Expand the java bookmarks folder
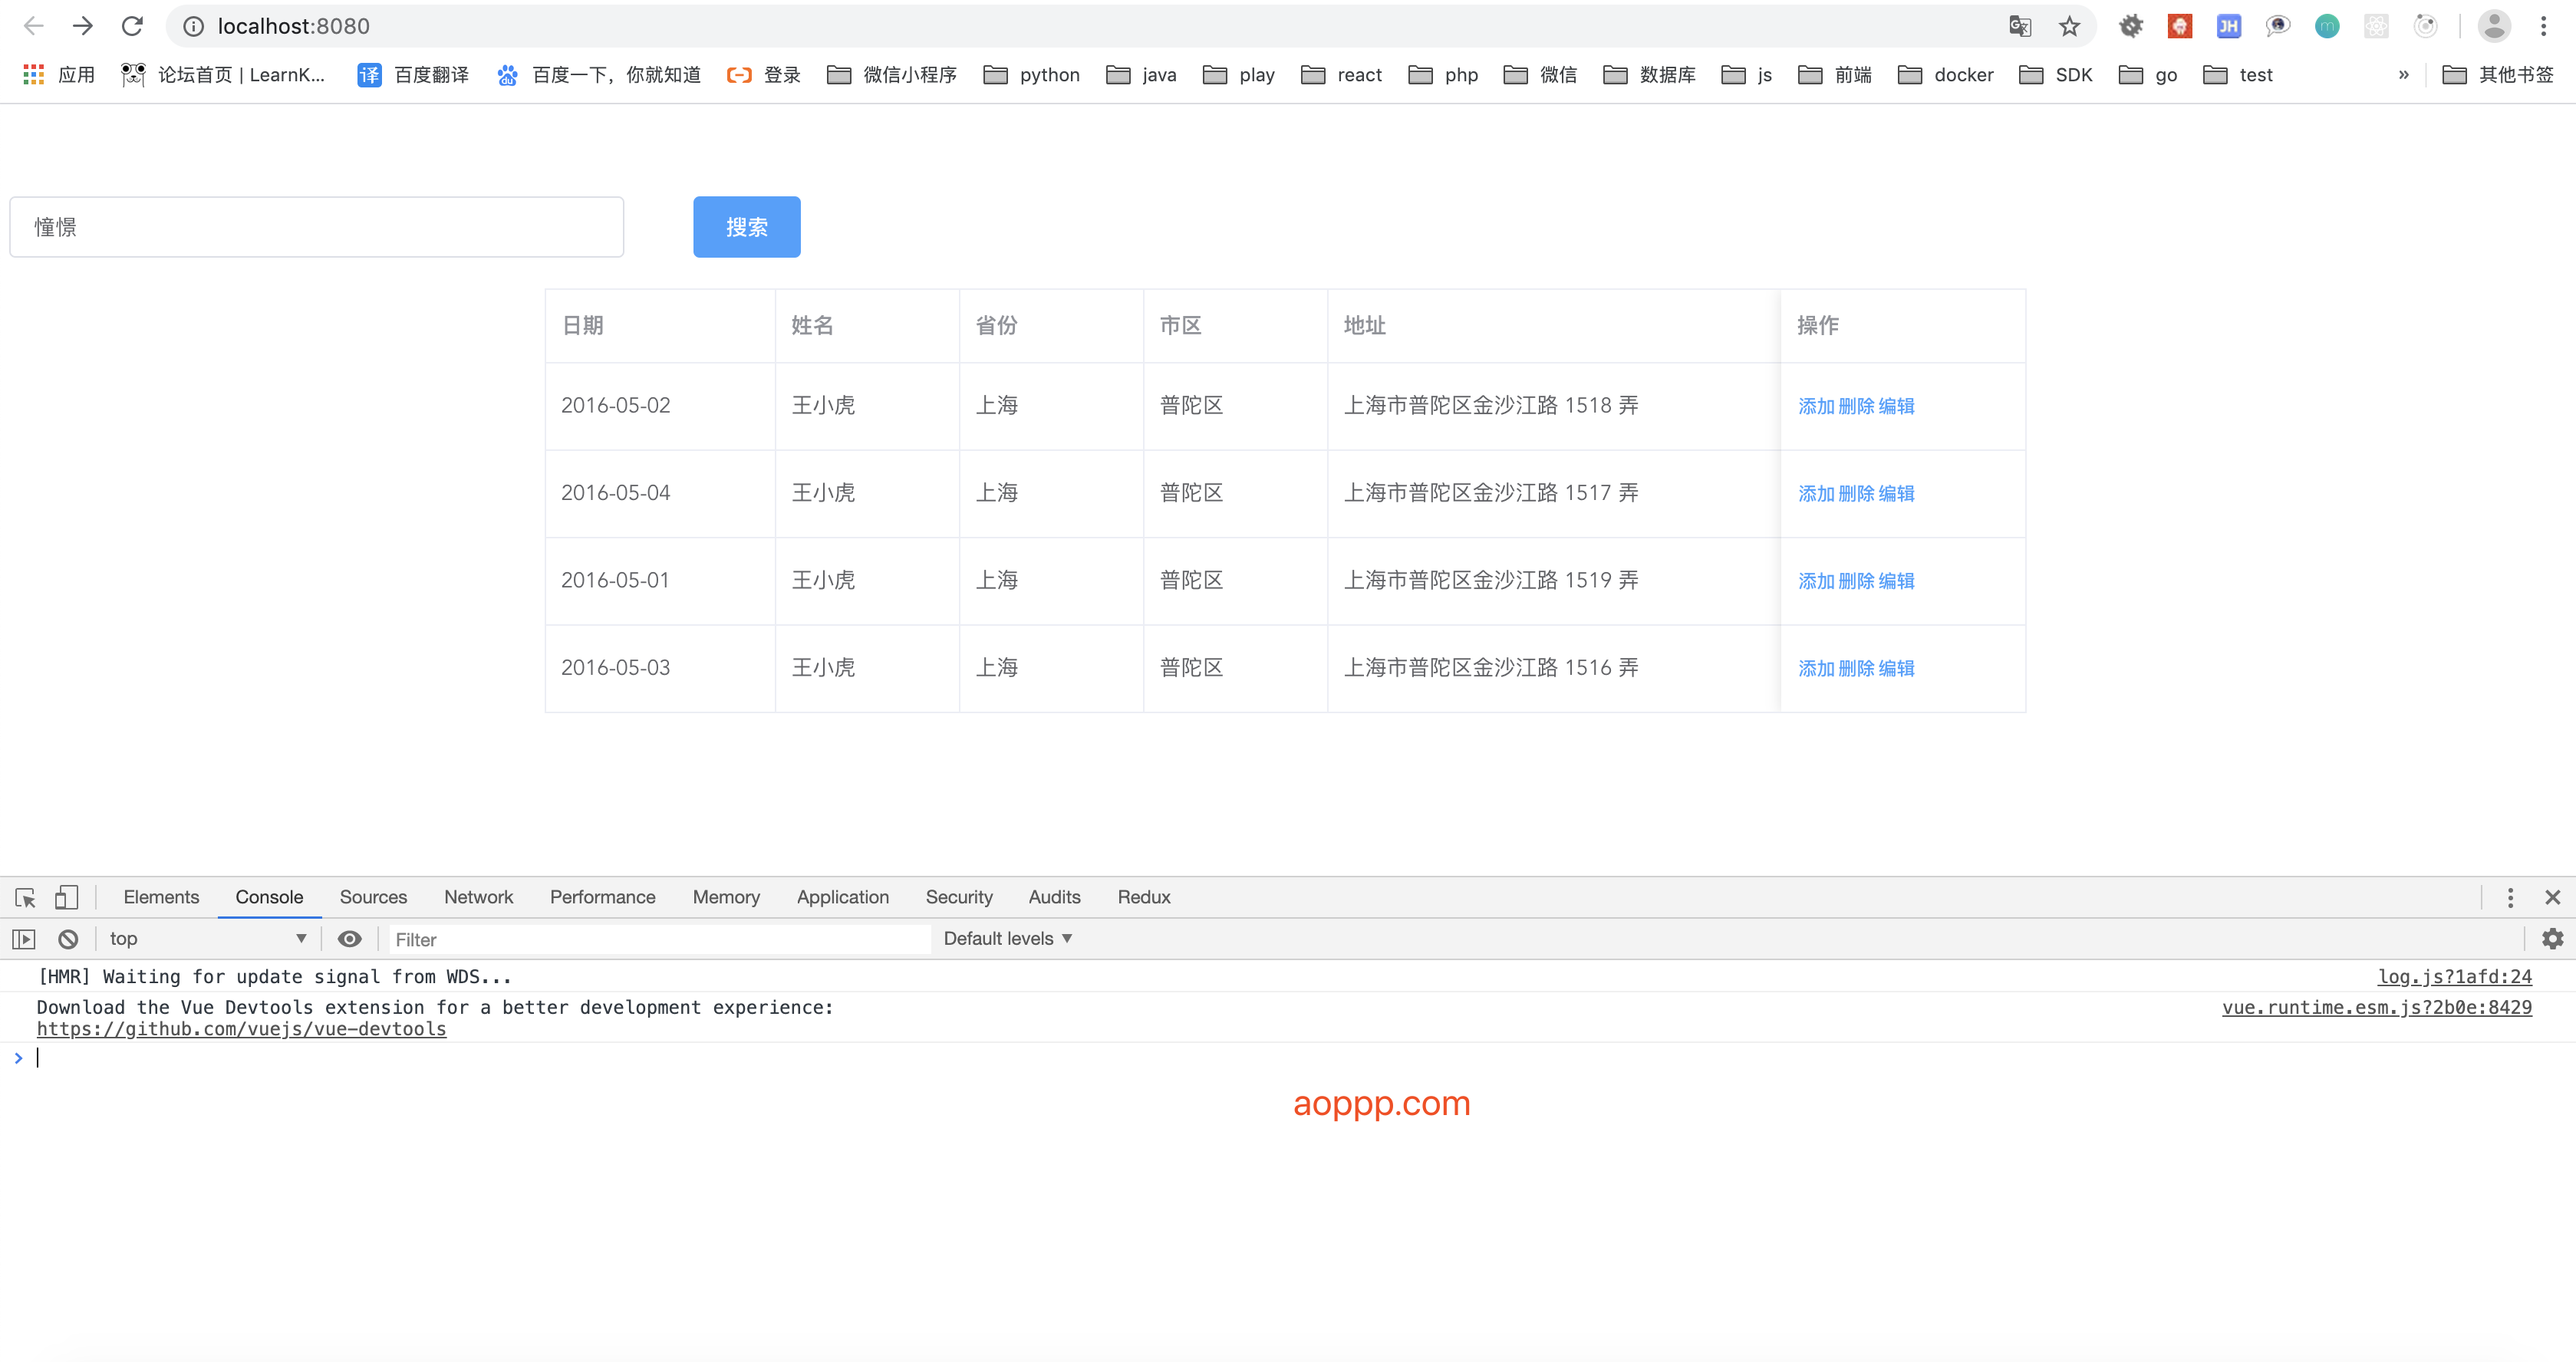 (1141, 75)
